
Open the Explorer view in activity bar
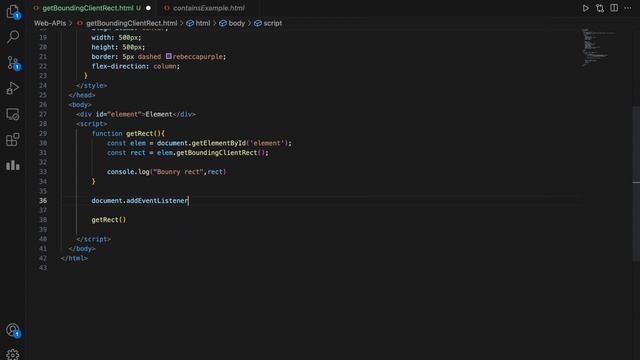tap(13, 11)
